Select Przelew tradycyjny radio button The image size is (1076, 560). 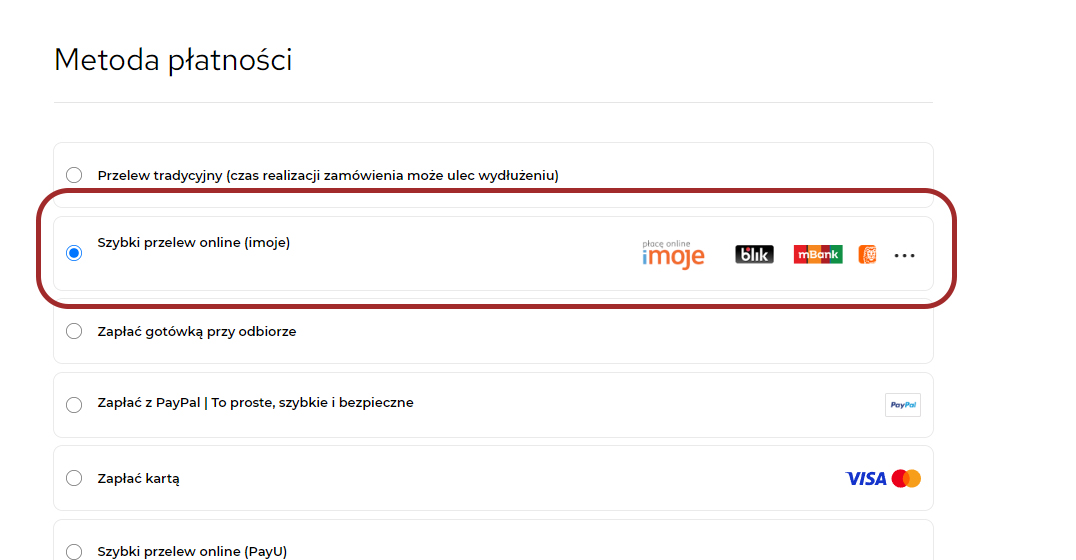coord(74,175)
